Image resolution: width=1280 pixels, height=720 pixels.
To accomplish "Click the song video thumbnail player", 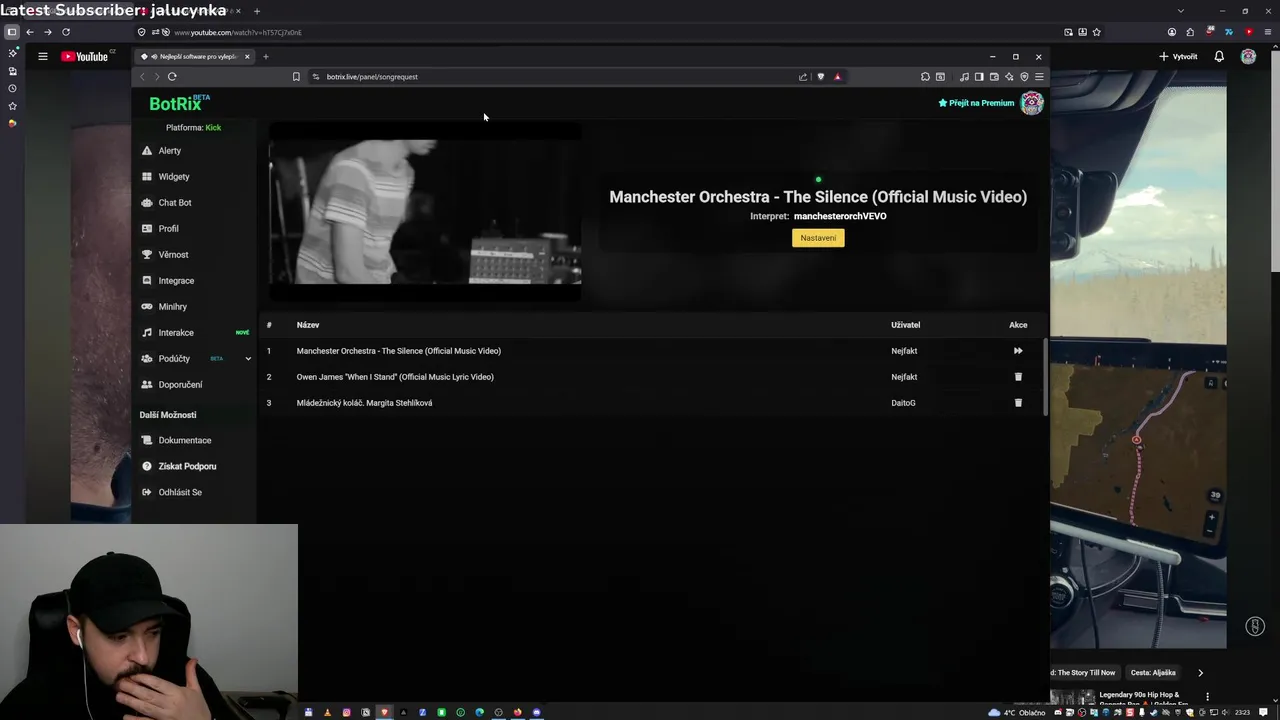I will tap(425, 212).
